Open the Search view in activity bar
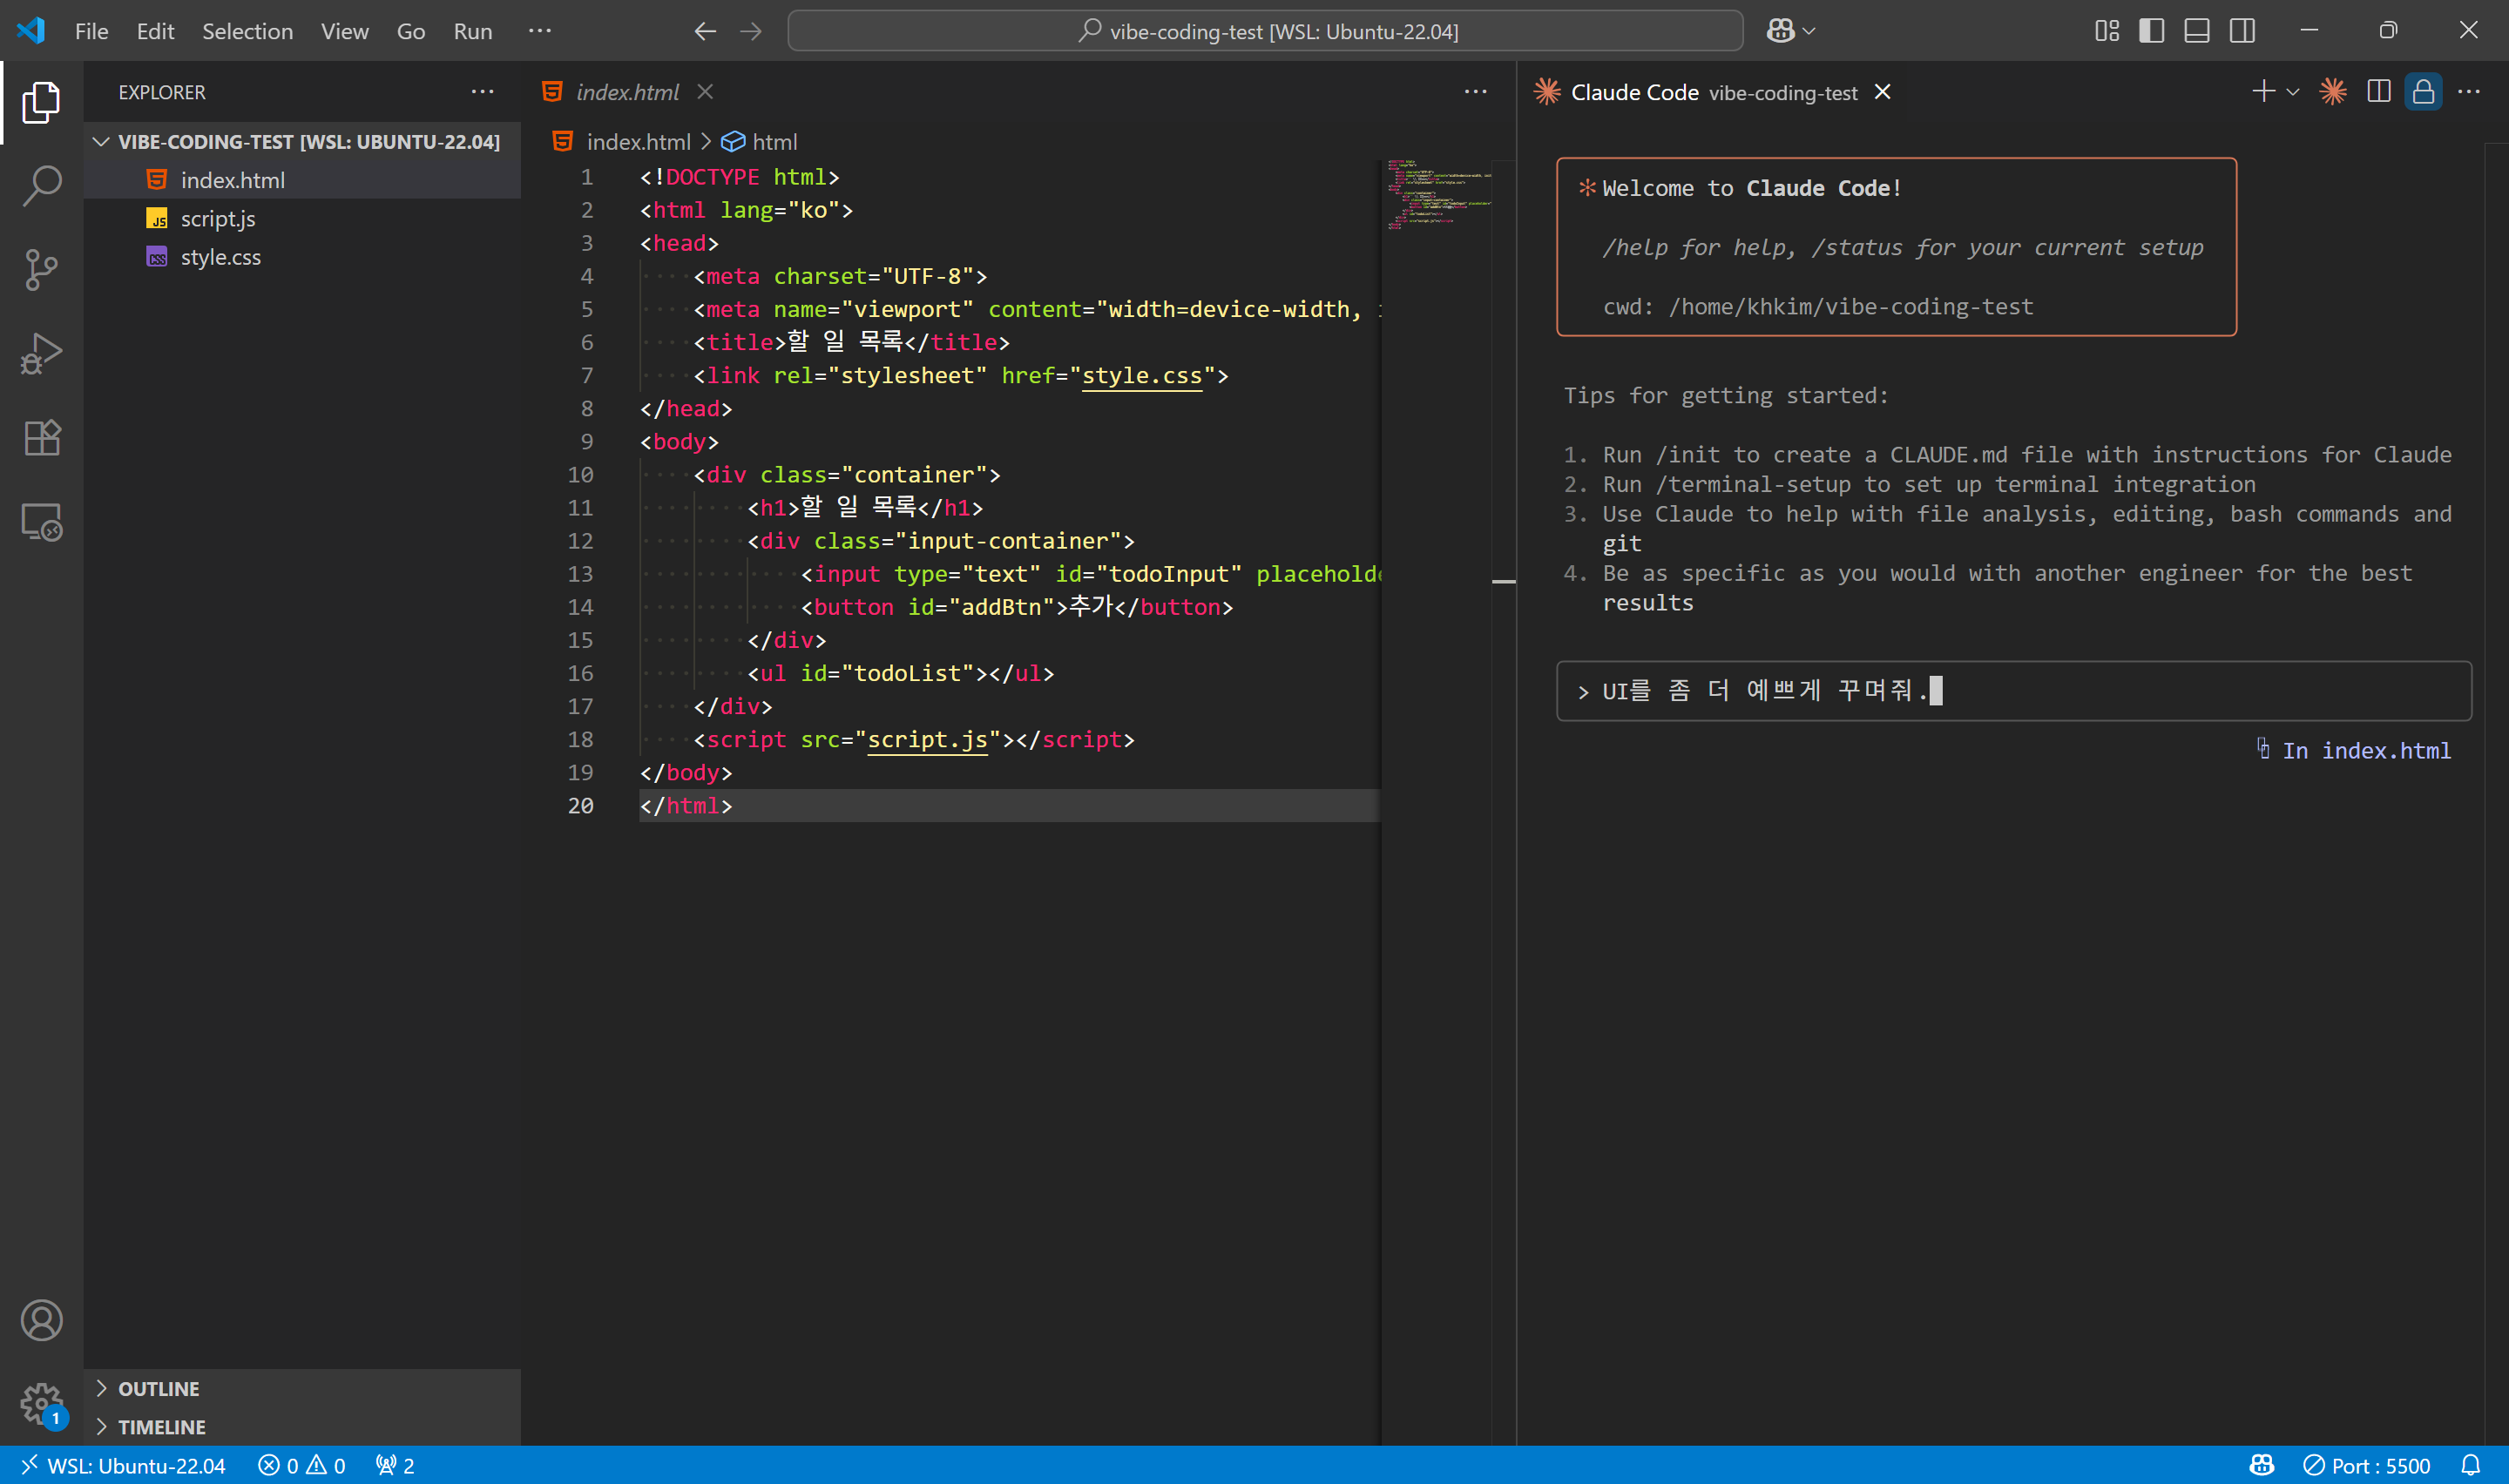This screenshot has width=2509, height=1484. (x=41, y=185)
